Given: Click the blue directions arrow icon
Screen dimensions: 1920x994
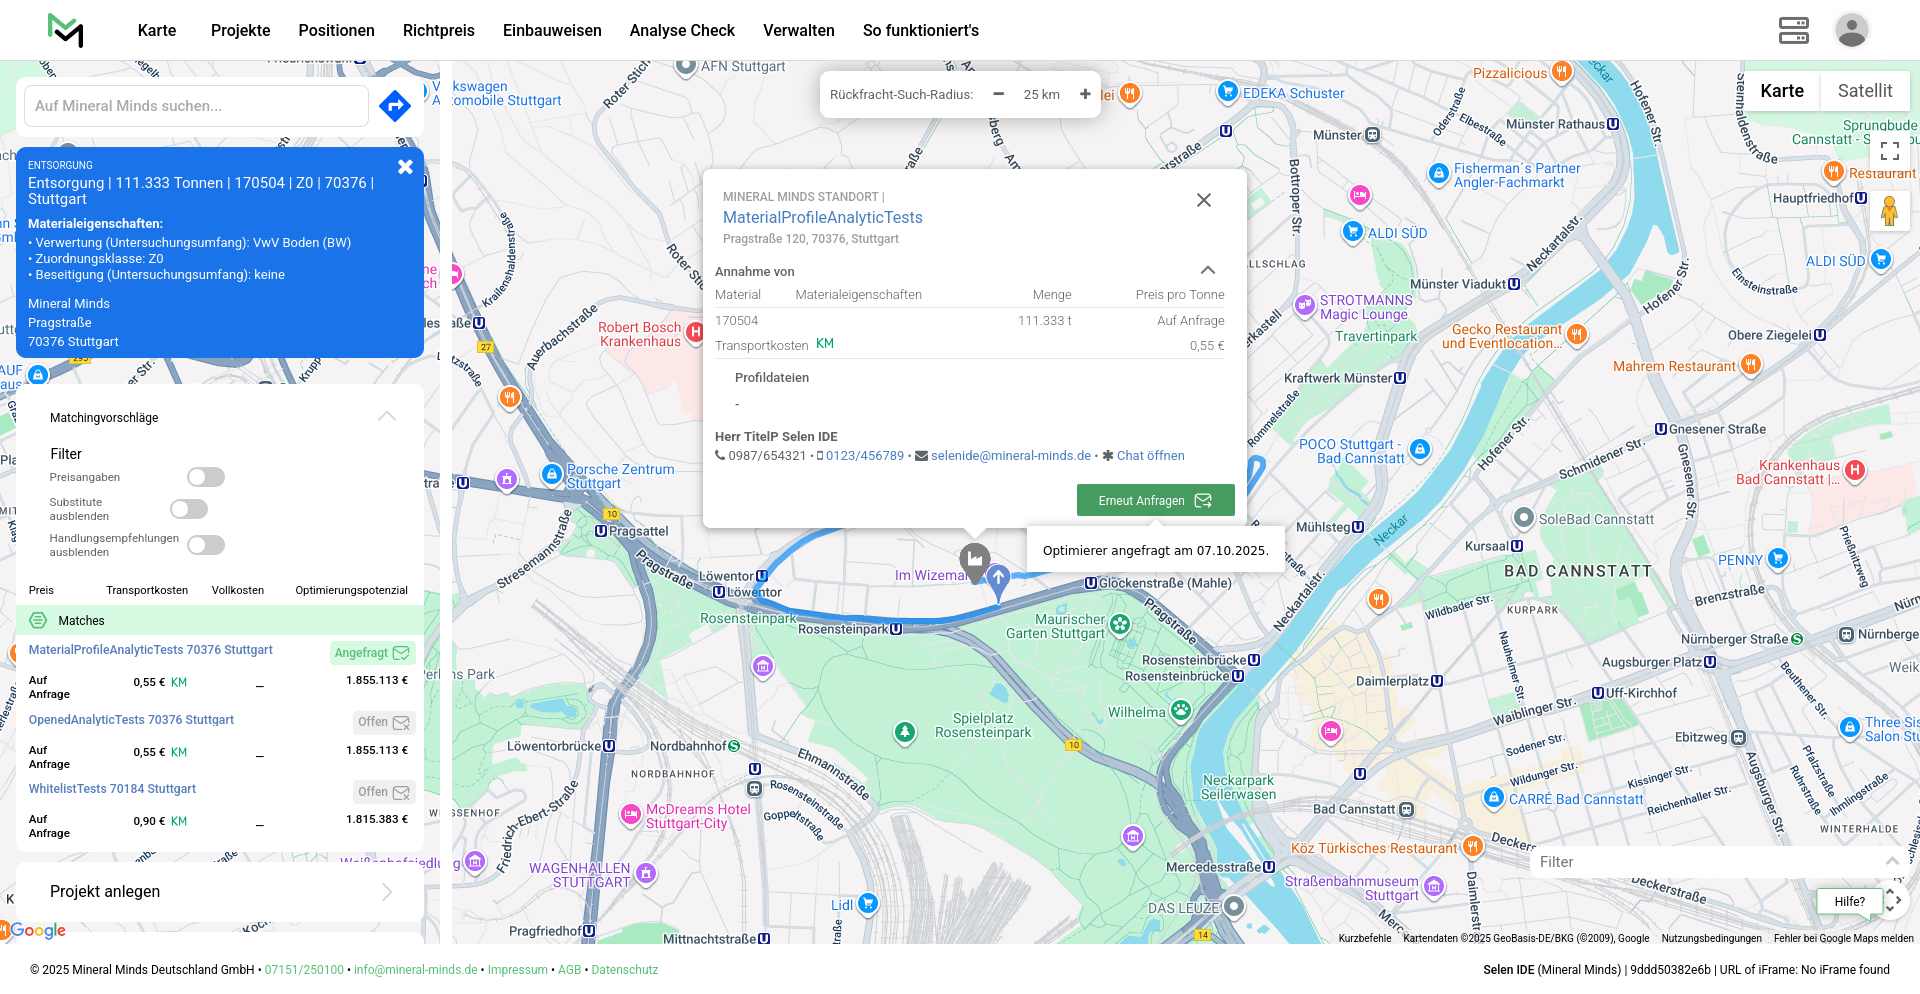Looking at the screenshot, I should pyautogui.click(x=395, y=106).
